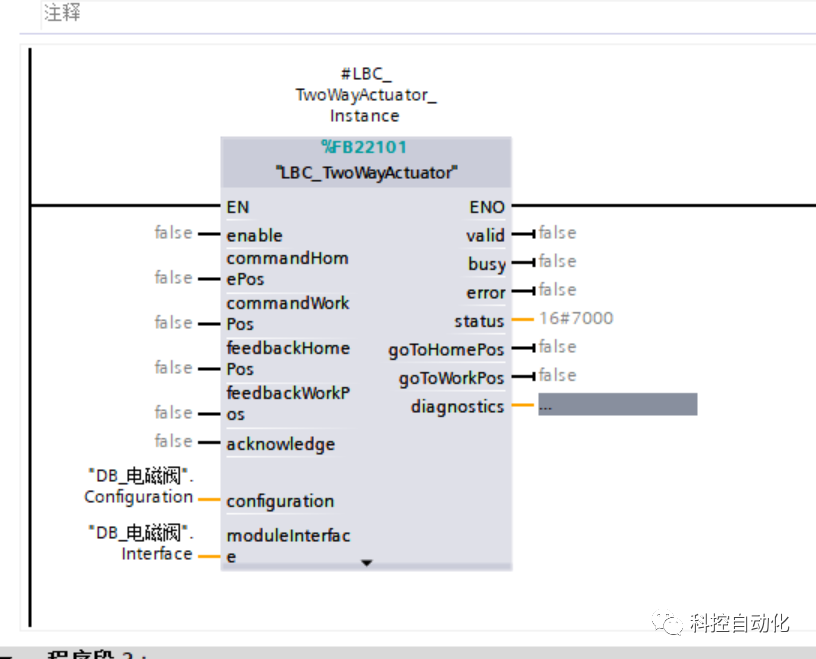
Task: Click the status output name
Action: pos(479,321)
